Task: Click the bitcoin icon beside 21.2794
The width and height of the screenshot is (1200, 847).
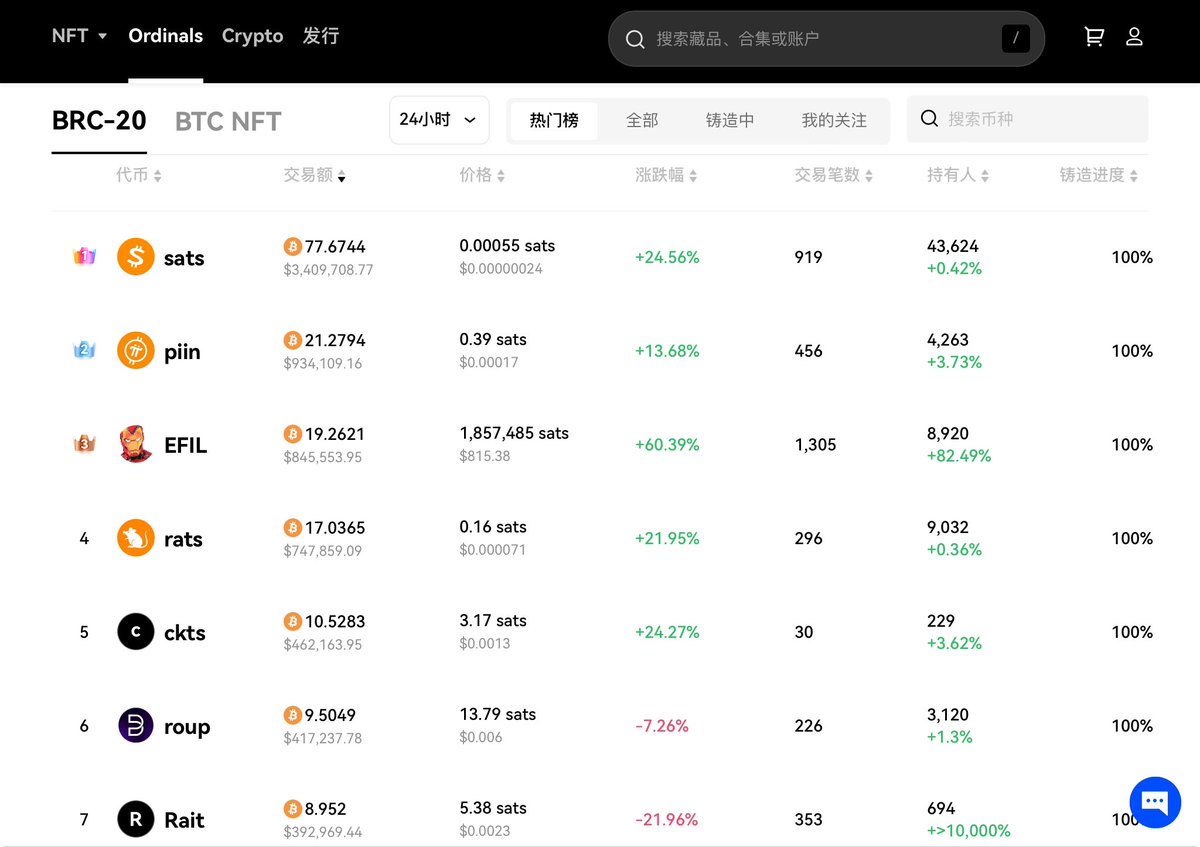Action: point(292,340)
